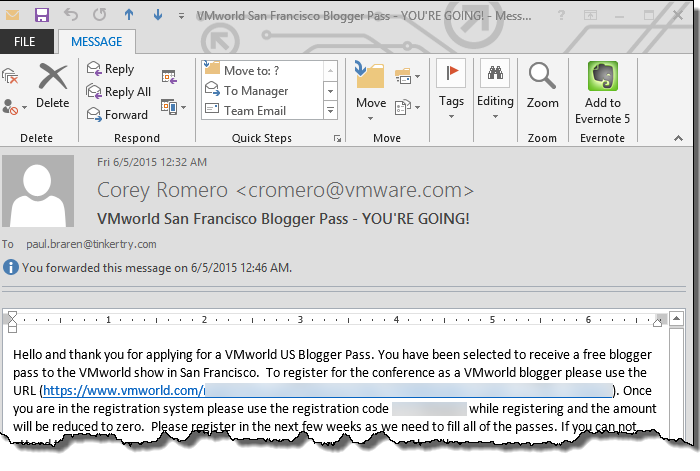
Task: Click recipient paul.braren@tinkertry.com
Action: coord(91,244)
